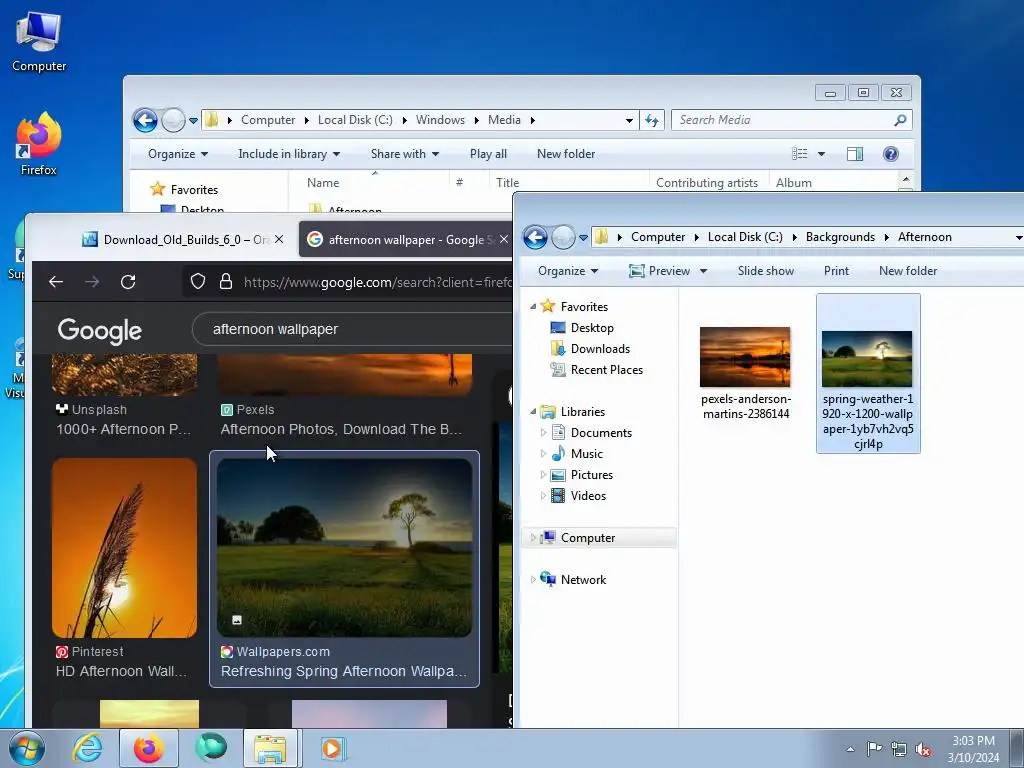The image size is (1024, 768).
Task: Show hidden tray icons arrow
Action: click(x=850, y=749)
